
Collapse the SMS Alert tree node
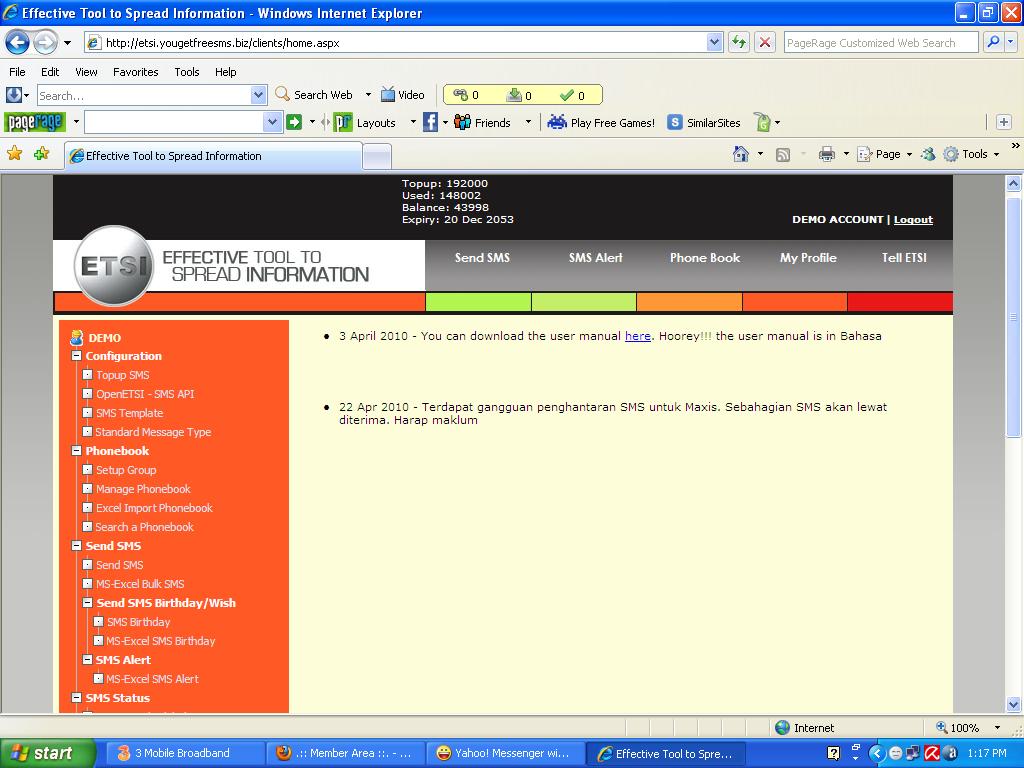[x=88, y=660]
